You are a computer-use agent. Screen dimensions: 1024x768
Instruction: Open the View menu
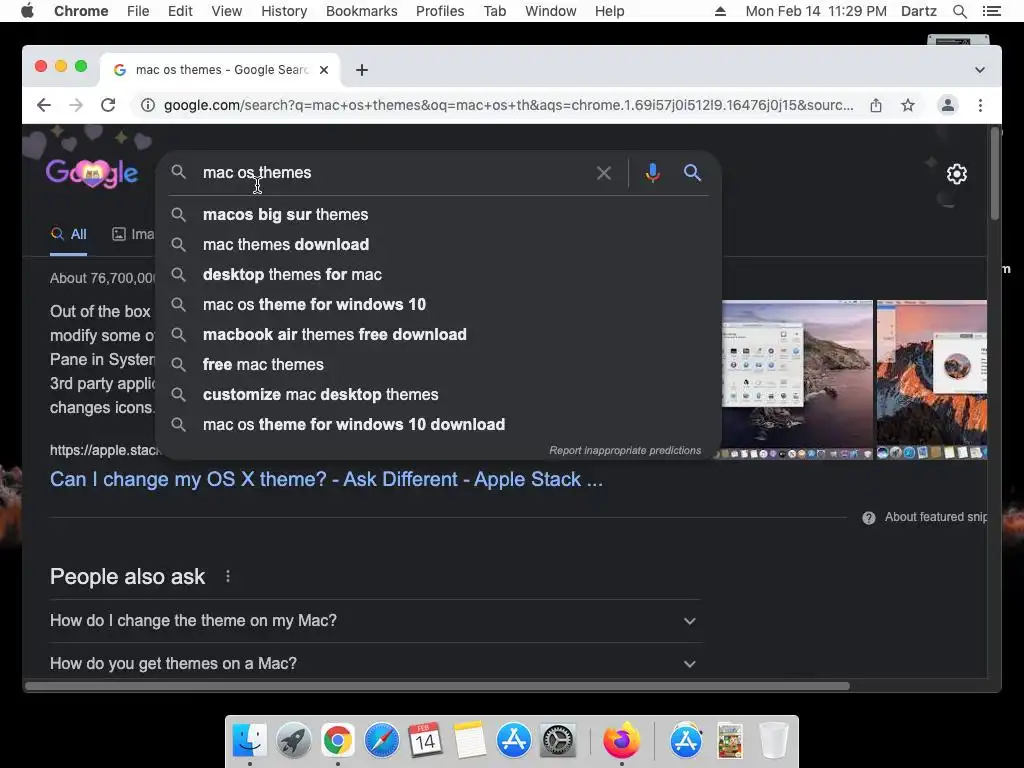[227, 11]
